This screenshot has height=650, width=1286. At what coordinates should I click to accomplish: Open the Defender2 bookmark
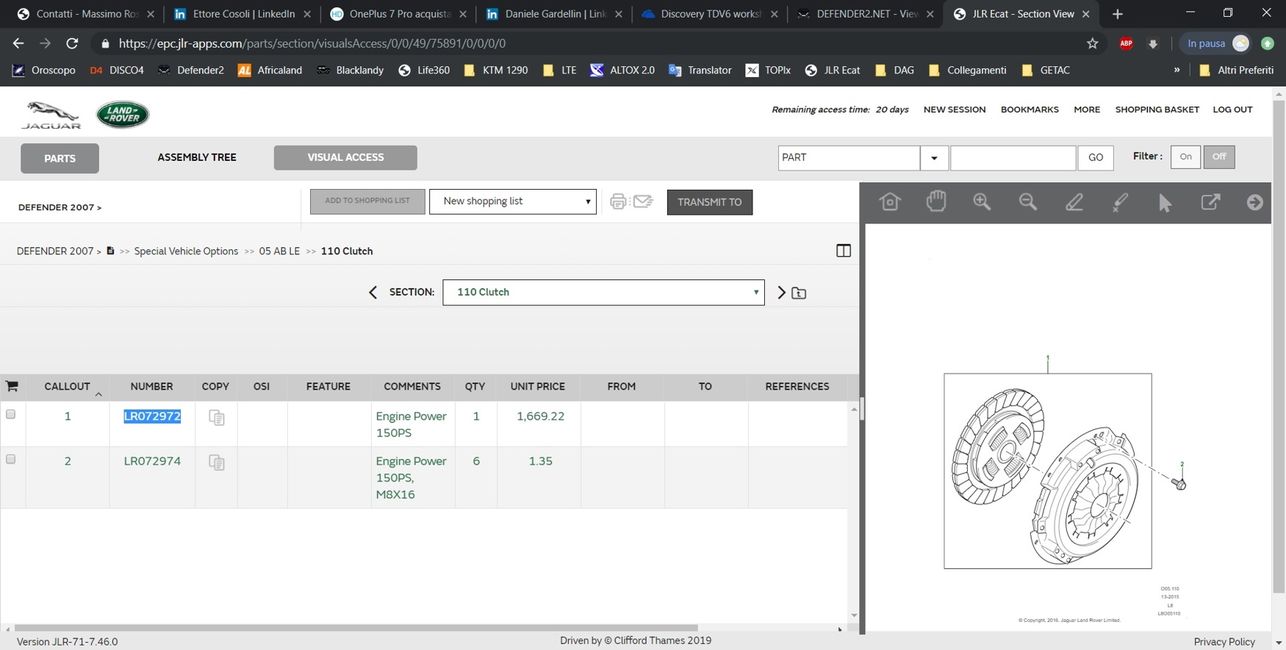[x=190, y=70]
